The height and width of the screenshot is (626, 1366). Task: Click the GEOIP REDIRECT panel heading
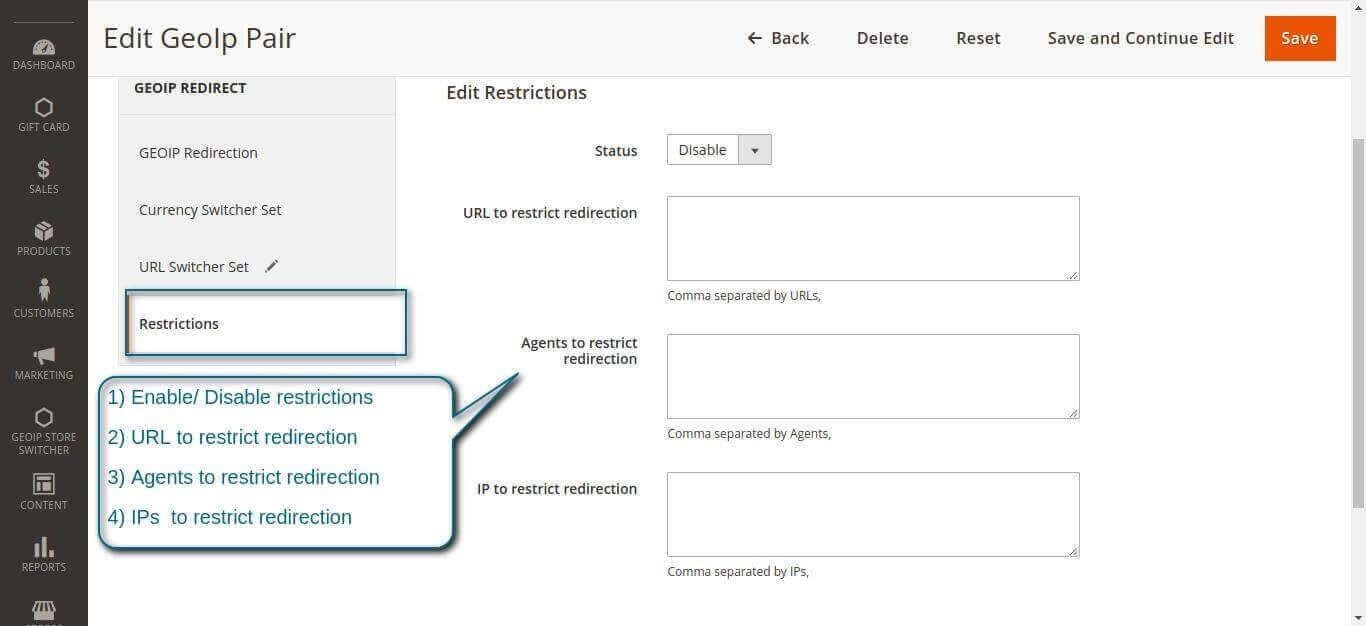pyautogui.click(x=190, y=88)
